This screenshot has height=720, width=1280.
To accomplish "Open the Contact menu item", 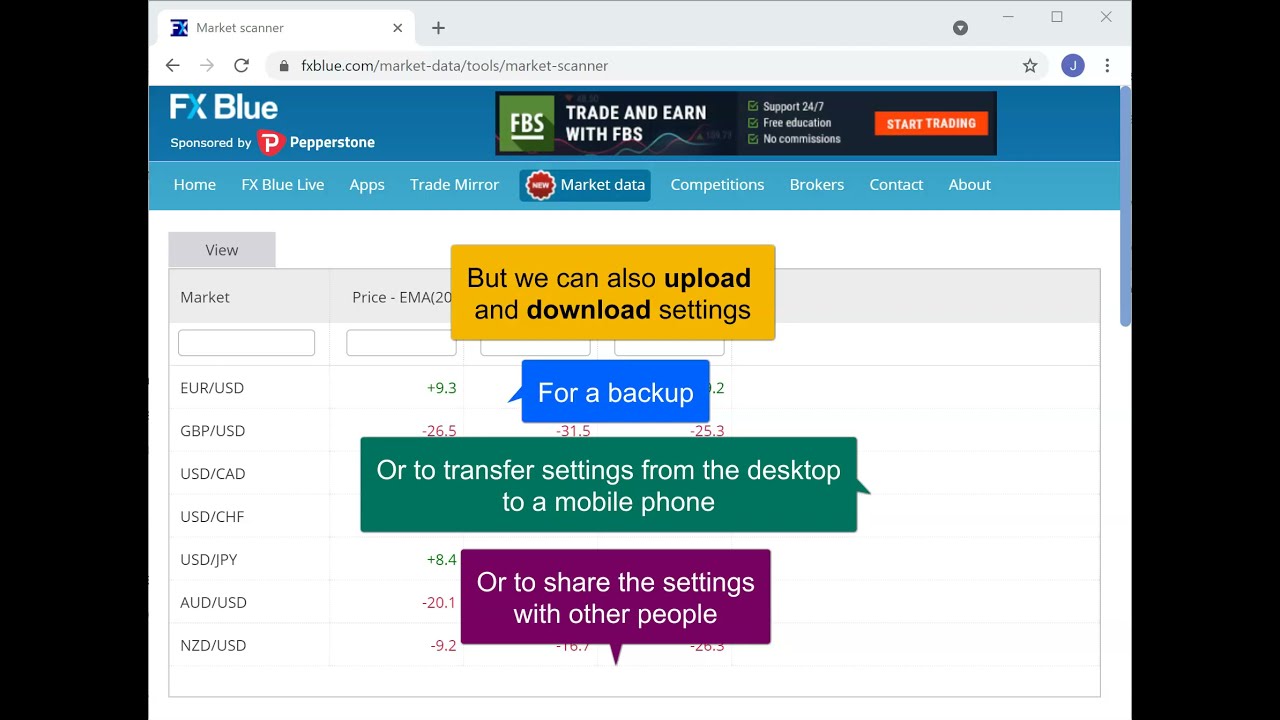I will [x=896, y=185].
